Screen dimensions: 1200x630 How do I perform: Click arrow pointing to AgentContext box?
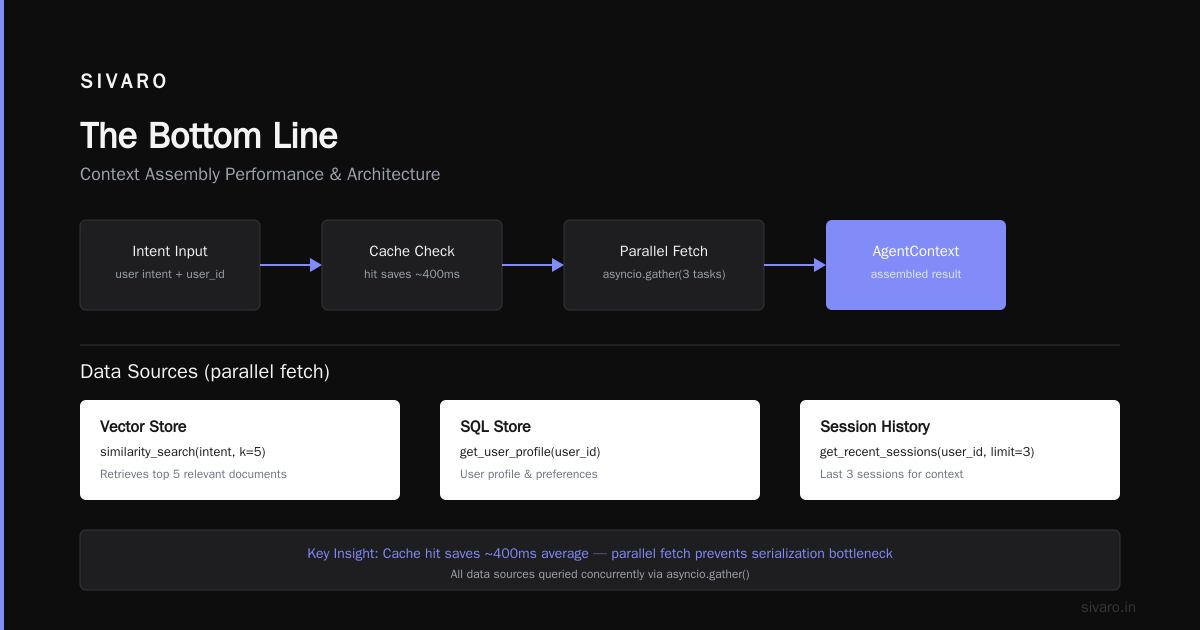(795, 265)
